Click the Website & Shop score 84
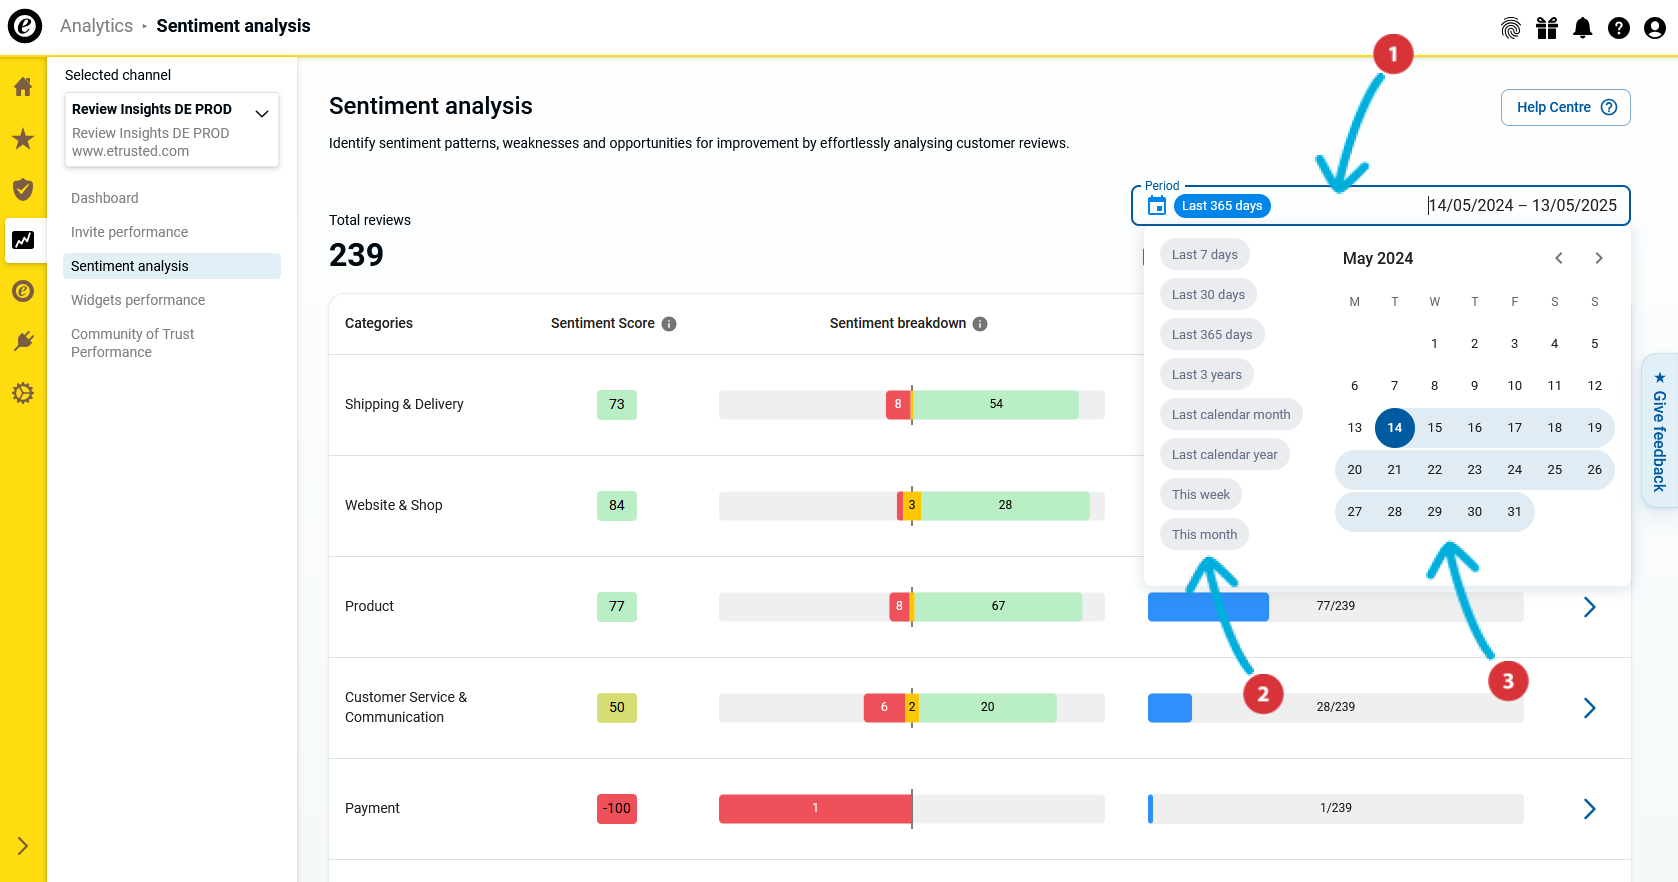The image size is (1678, 882). point(617,506)
